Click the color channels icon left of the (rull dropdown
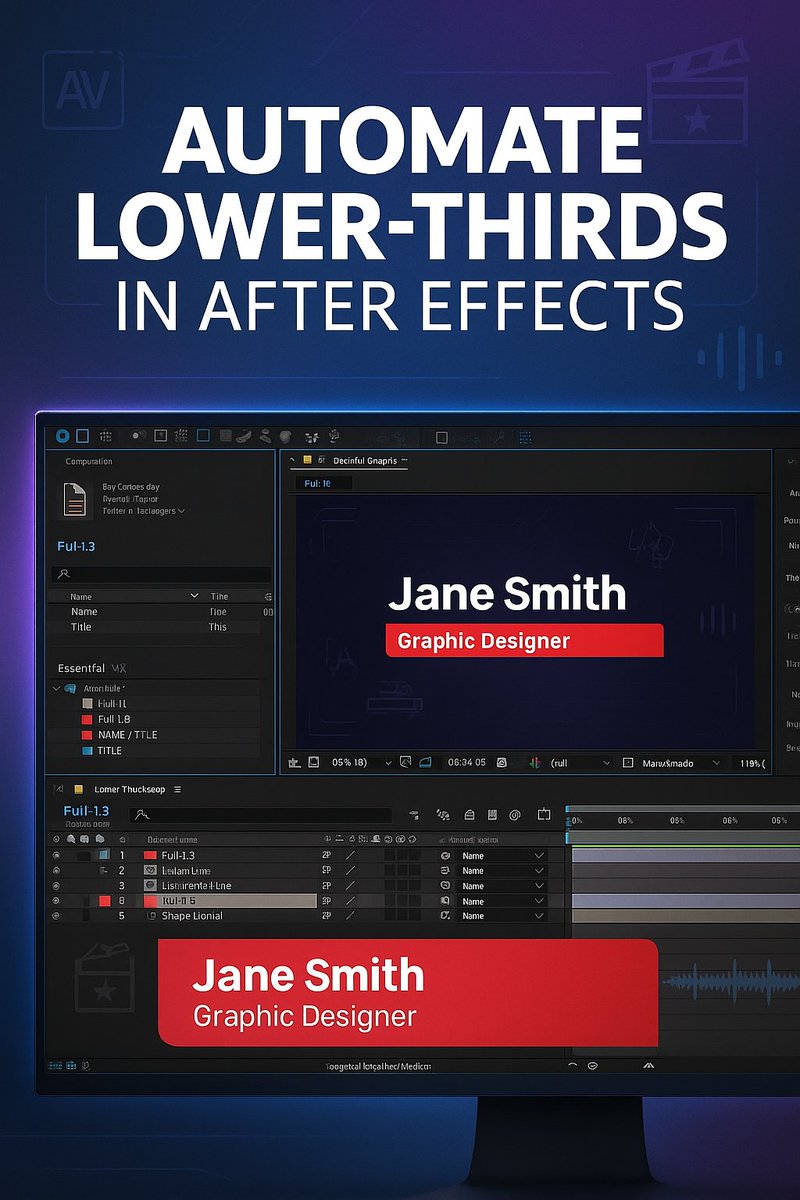800x1200 pixels. (x=534, y=762)
